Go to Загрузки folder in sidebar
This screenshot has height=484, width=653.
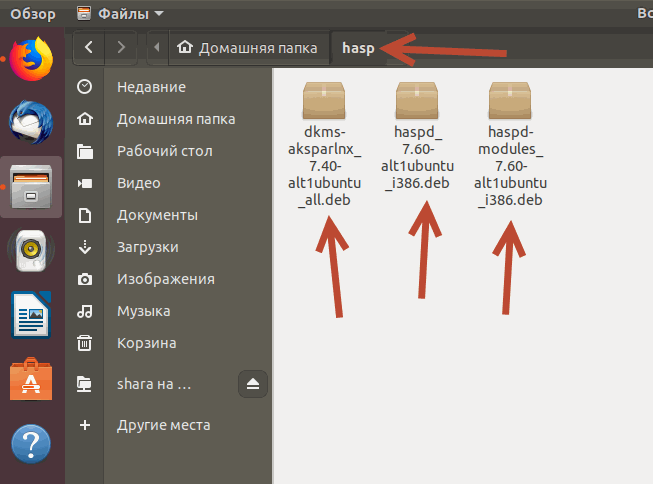coord(147,247)
